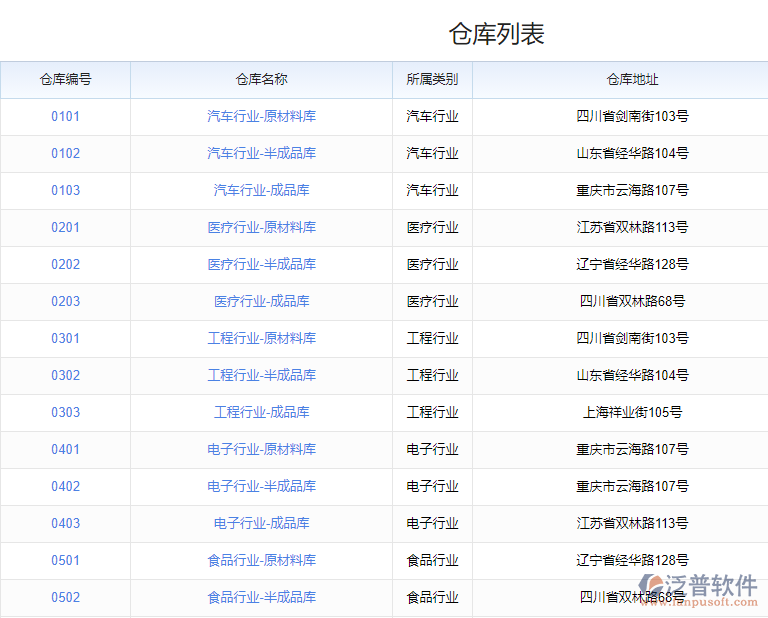Select the 医疗行业 category cell in row 0203

[x=432, y=301]
